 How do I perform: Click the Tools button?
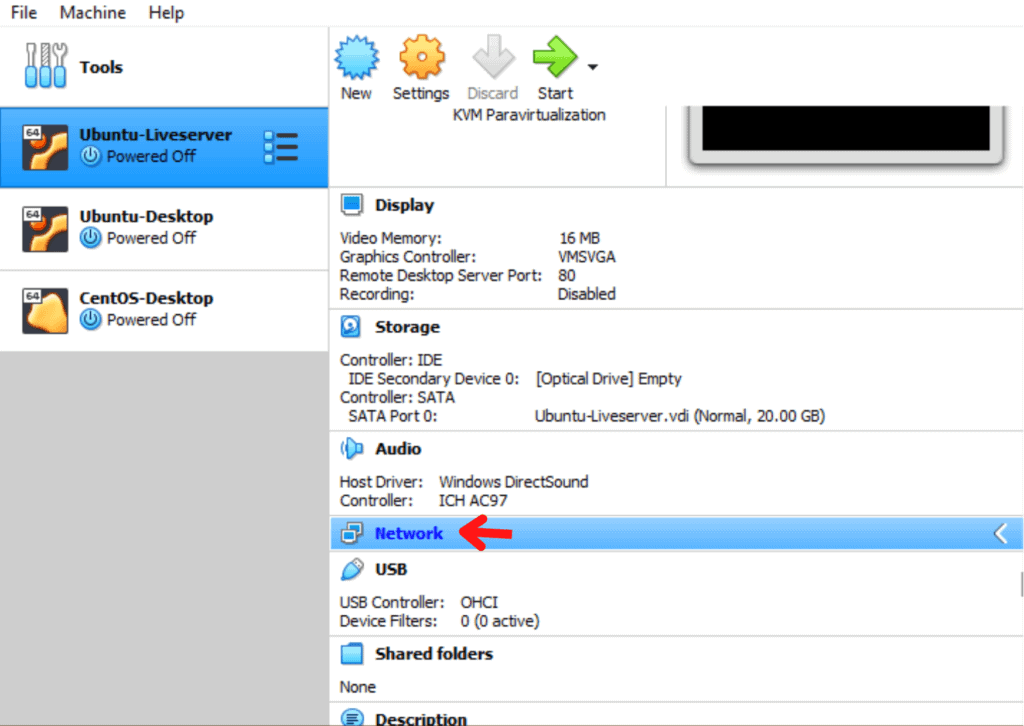tap(100, 67)
